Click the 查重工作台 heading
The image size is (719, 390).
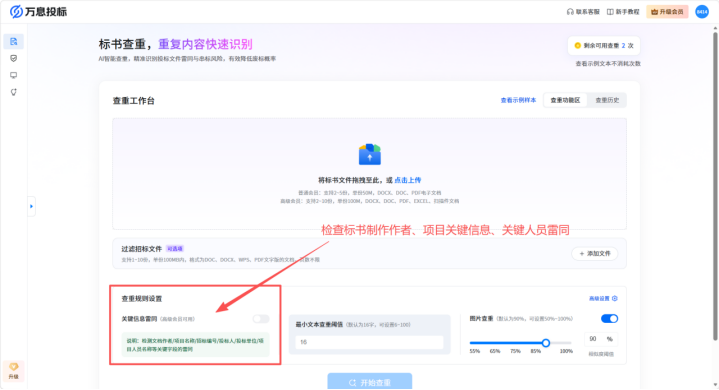133,101
